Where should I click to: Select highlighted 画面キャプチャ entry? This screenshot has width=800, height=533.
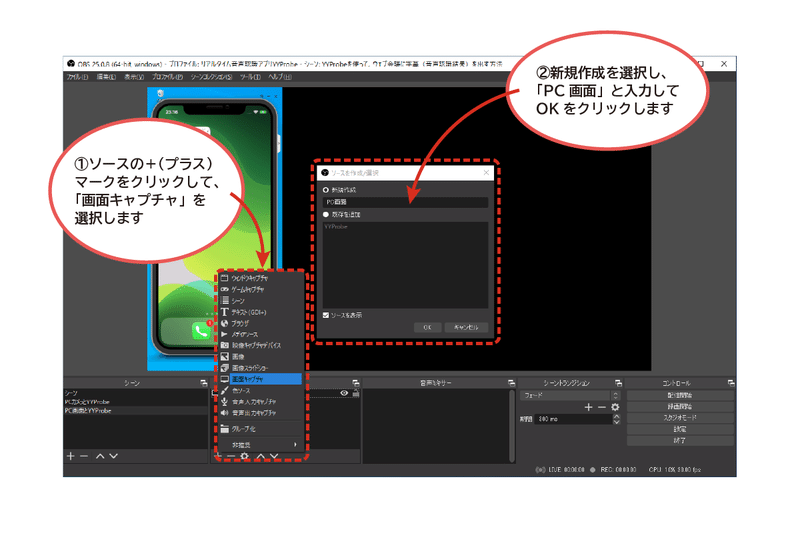tap(260, 379)
